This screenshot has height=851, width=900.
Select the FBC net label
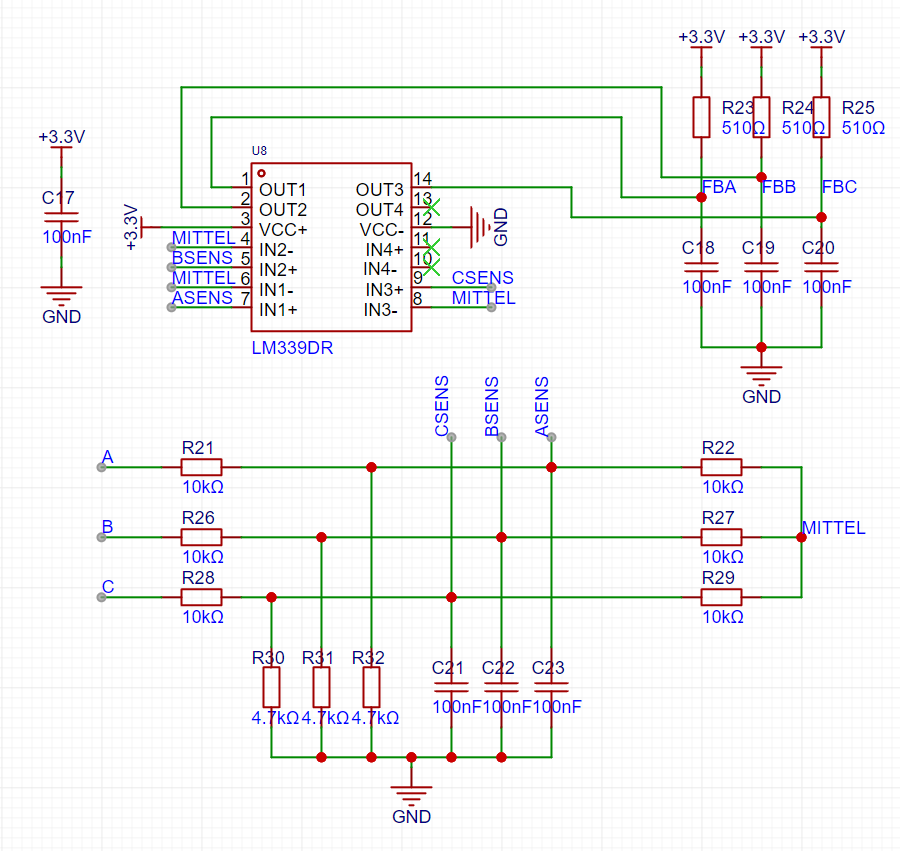839,187
